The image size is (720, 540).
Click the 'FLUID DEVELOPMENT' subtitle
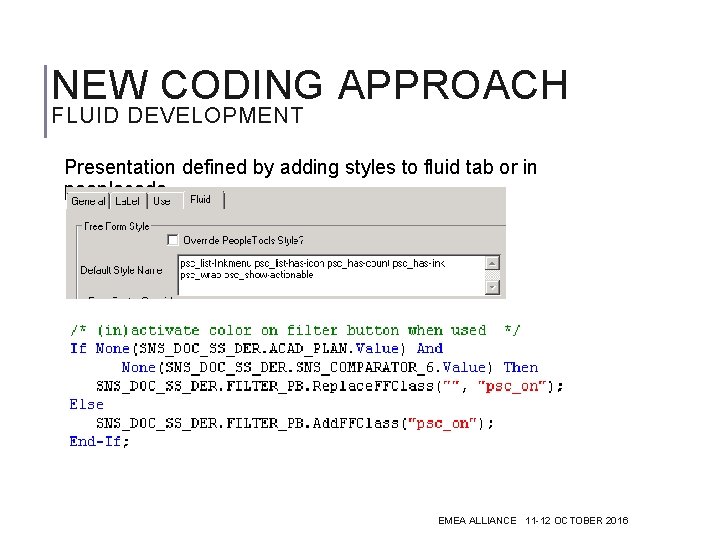[x=177, y=115]
